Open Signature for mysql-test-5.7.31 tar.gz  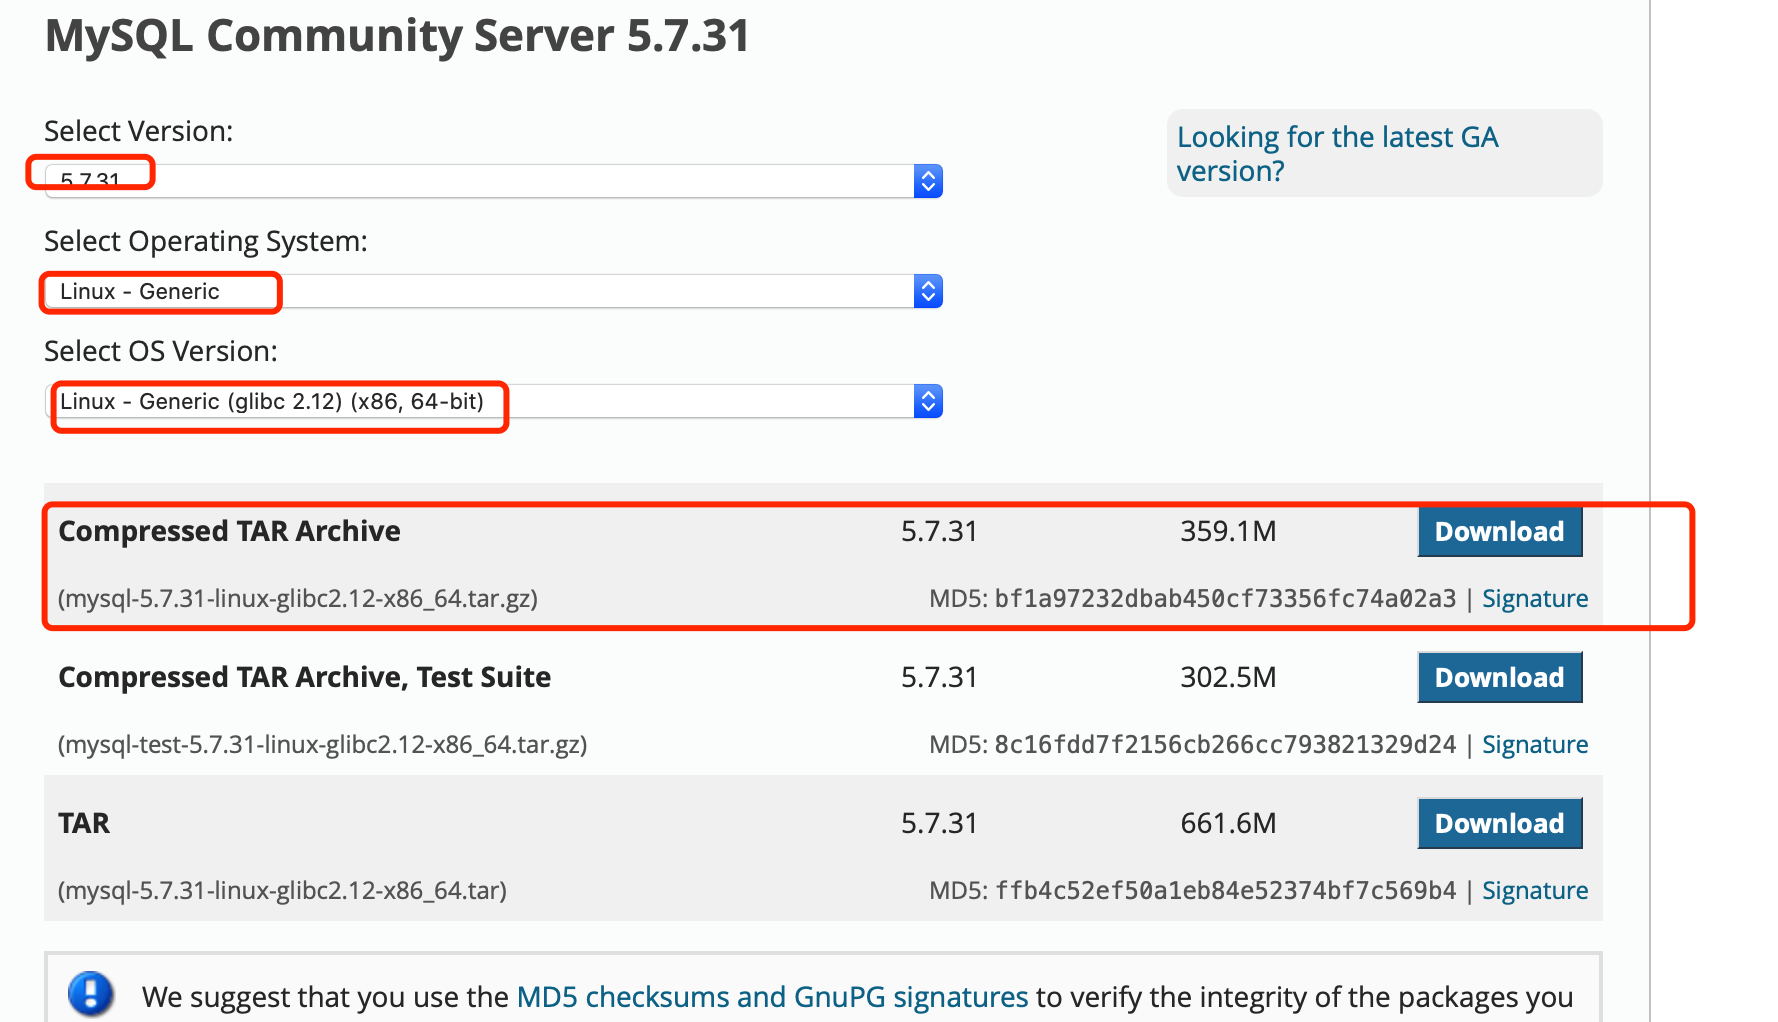pyautogui.click(x=1535, y=744)
